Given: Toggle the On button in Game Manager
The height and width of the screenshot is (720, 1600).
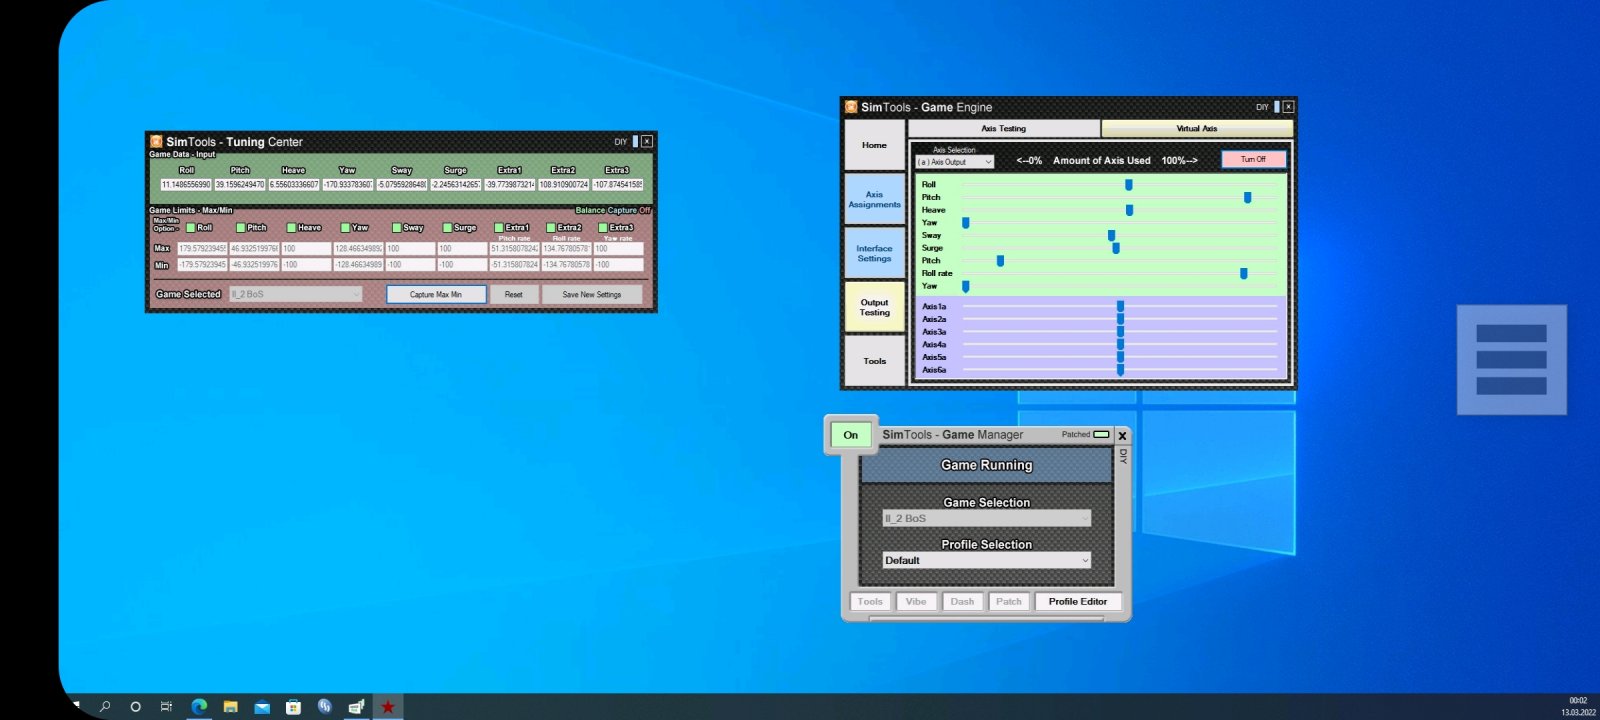Looking at the screenshot, I should pos(851,435).
